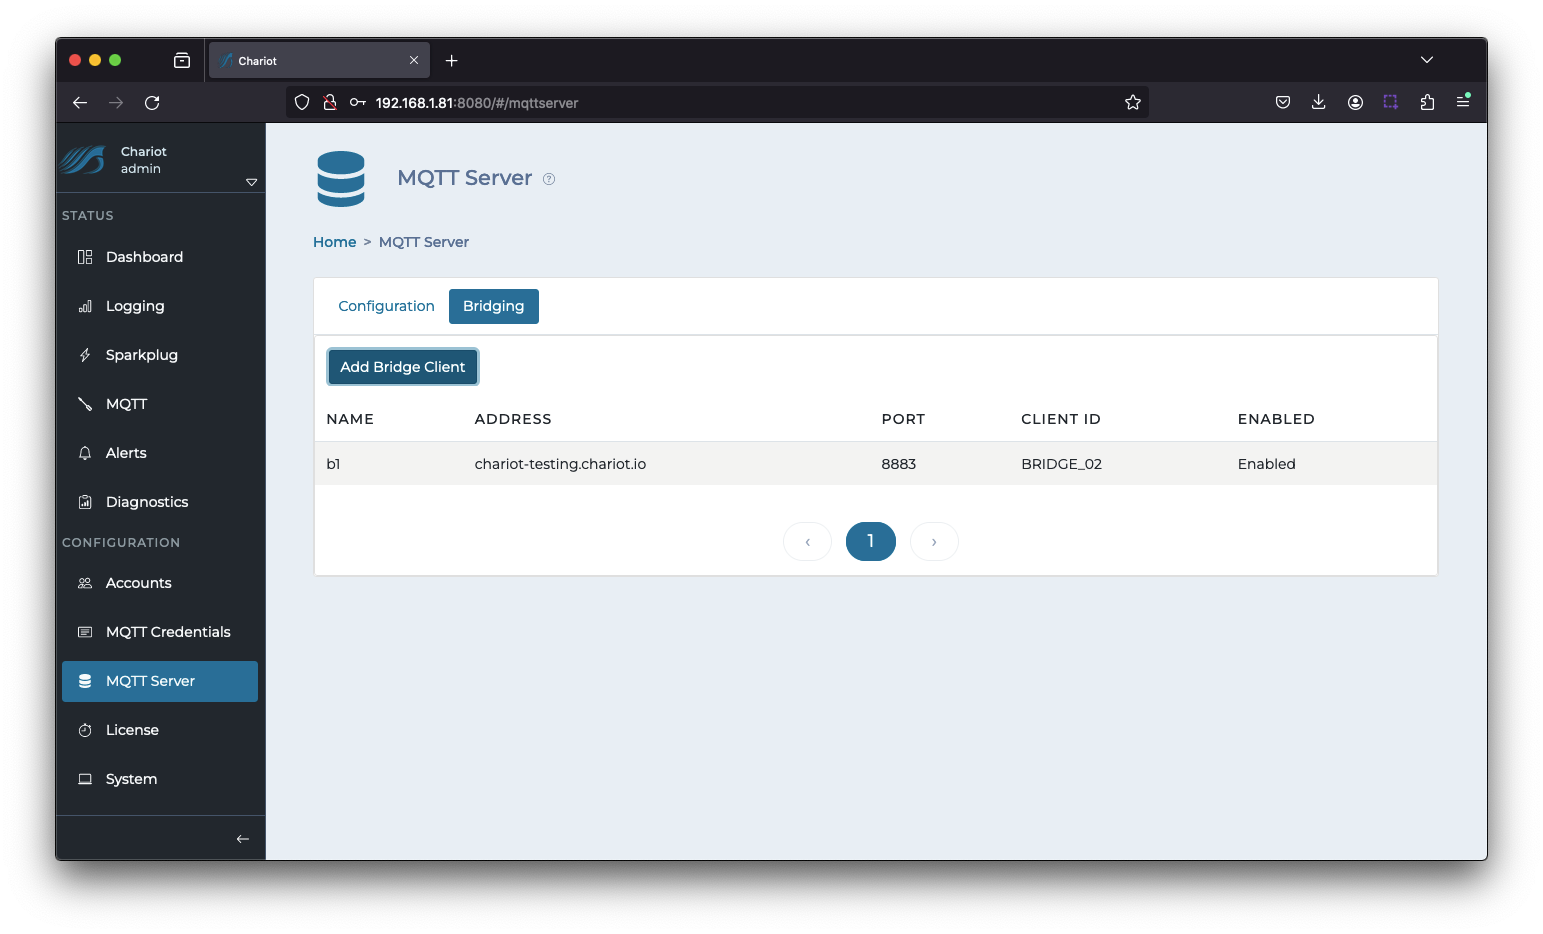Open Logging in the sidebar
Viewport: 1543px width, 934px height.
click(160, 306)
